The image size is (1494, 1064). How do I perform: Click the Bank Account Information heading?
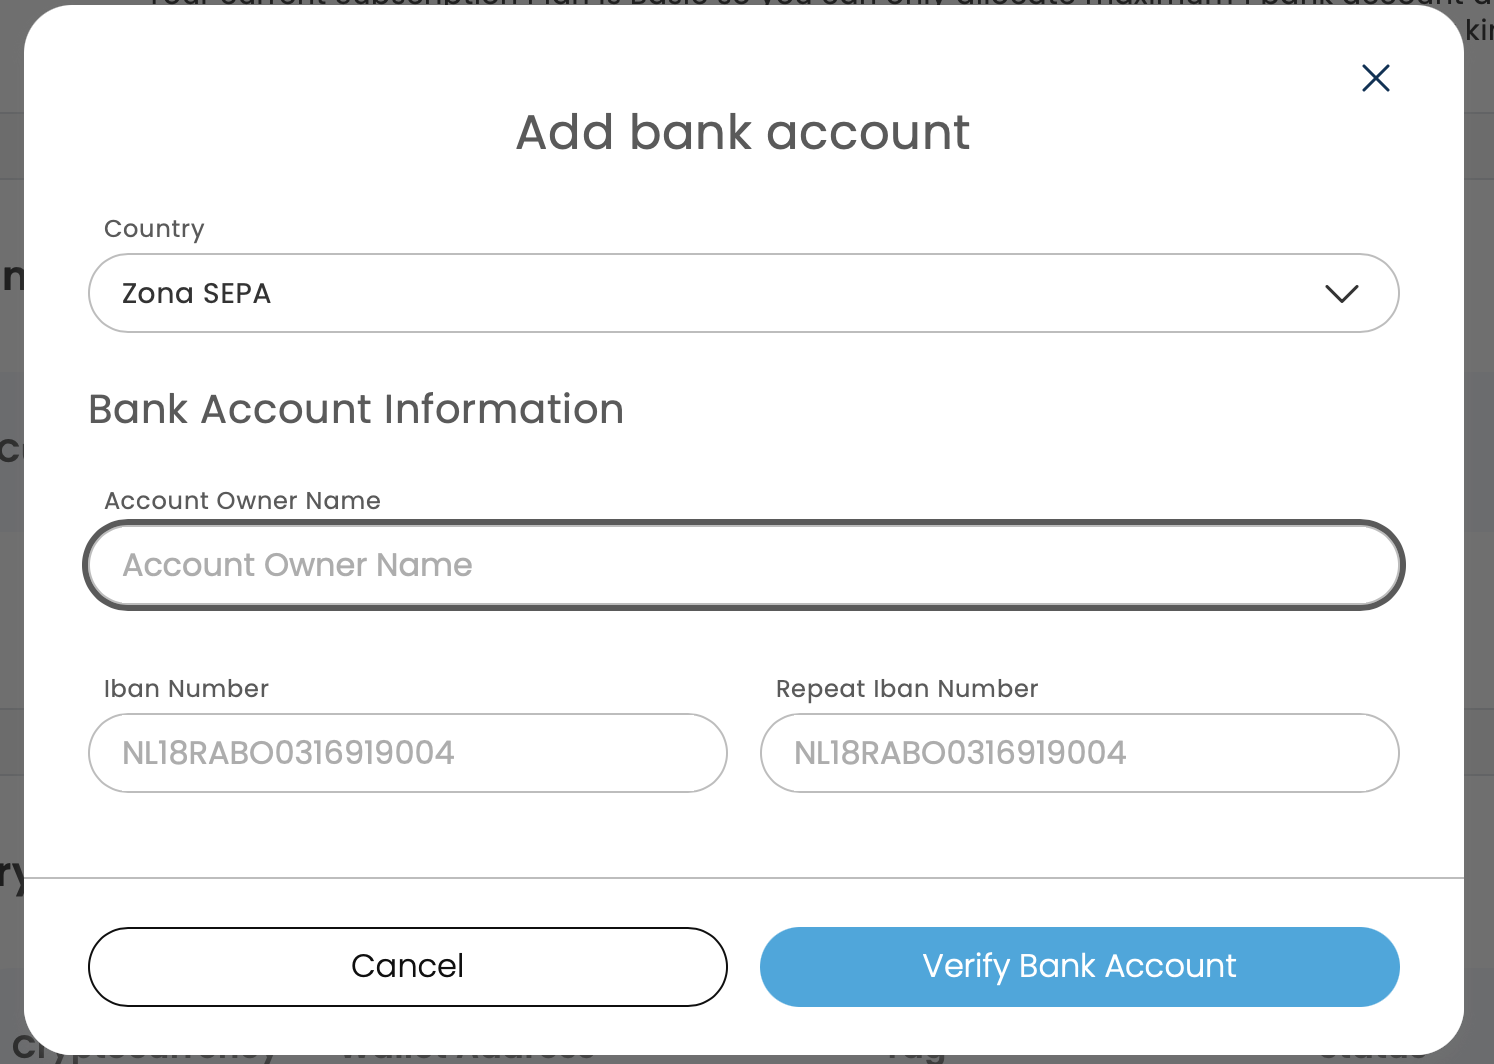click(356, 410)
